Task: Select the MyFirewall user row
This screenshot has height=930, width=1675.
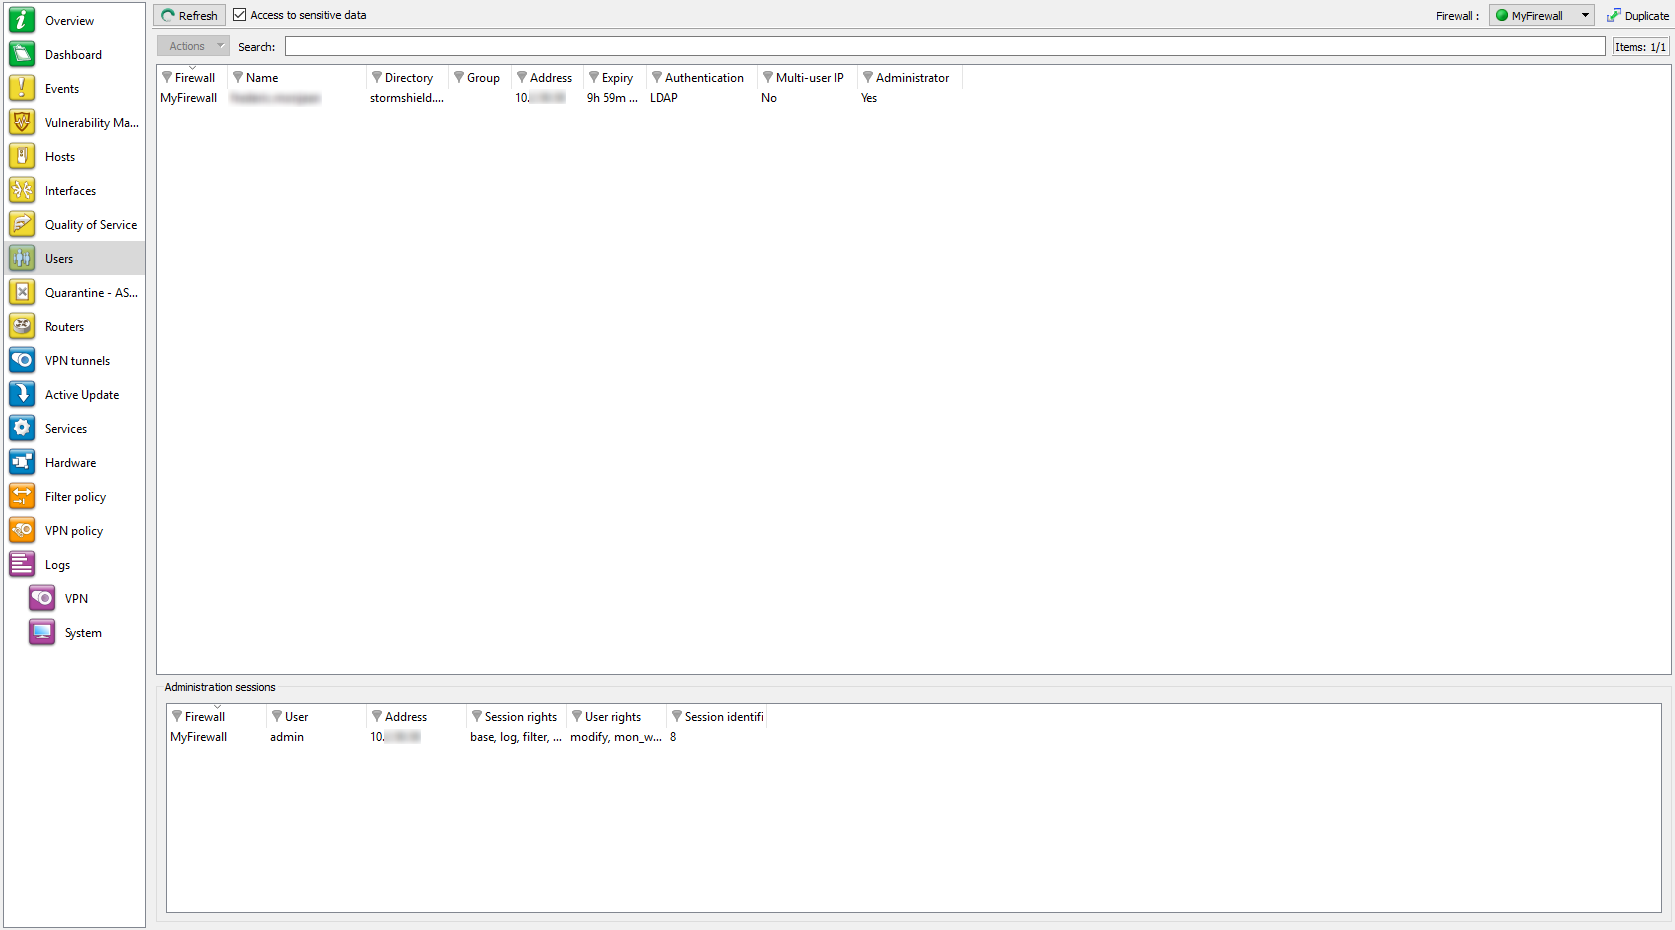Action: (560, 98)
